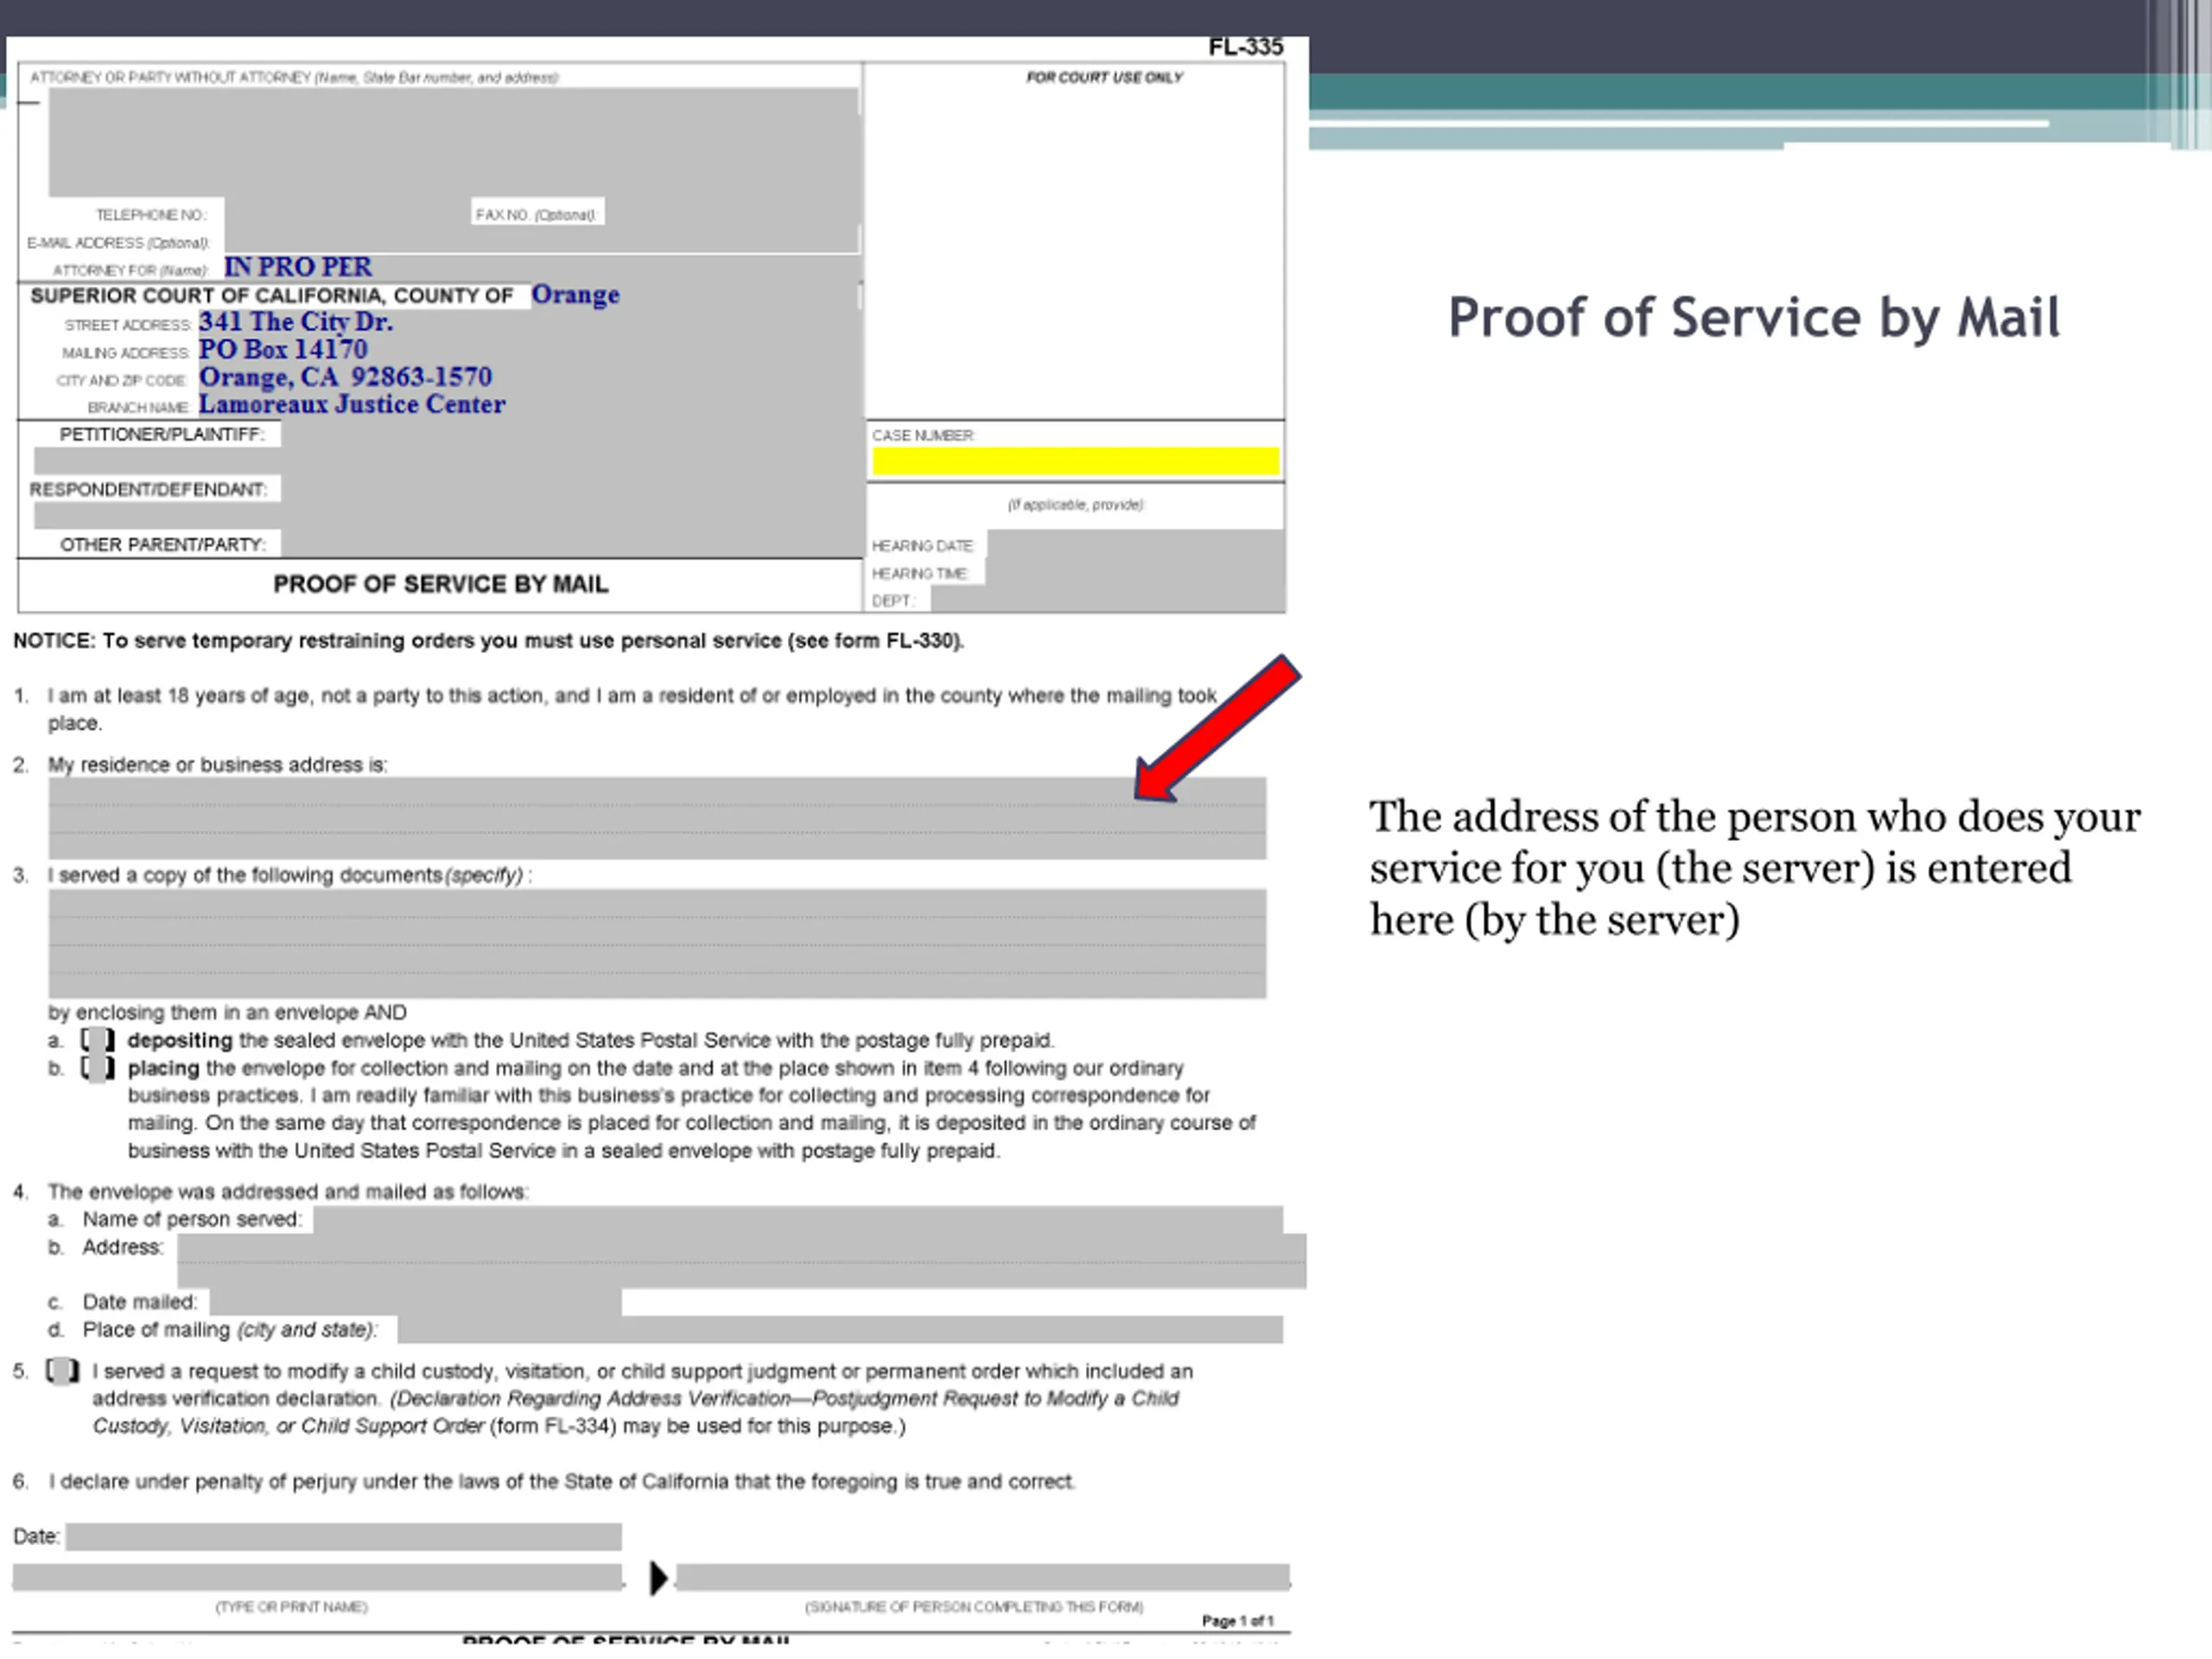Click the residence or business address field
2212x1659 pixels.
tap(657, 818)
